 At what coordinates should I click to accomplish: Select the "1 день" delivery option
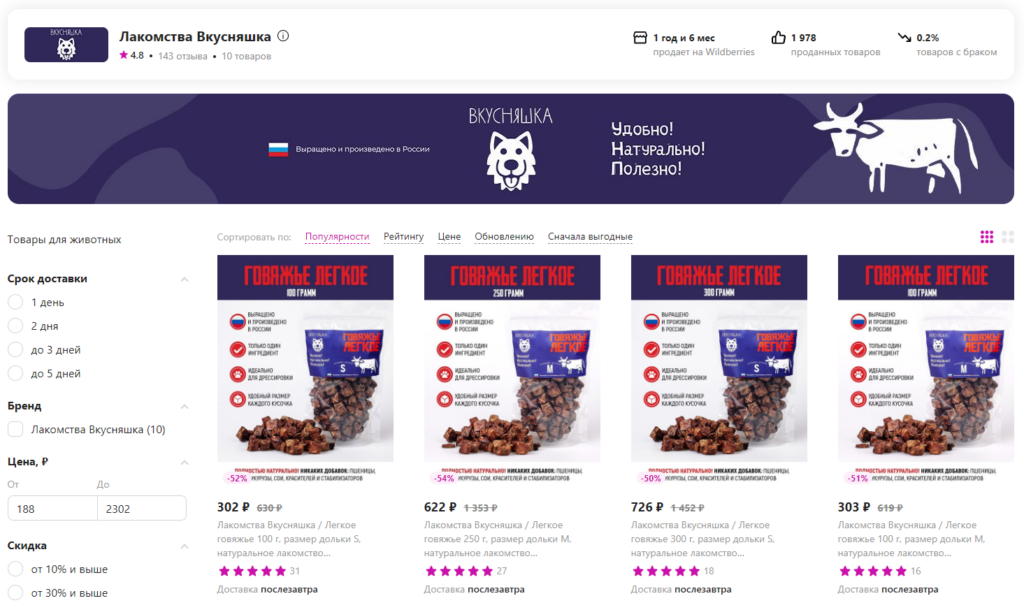[15, 302]
